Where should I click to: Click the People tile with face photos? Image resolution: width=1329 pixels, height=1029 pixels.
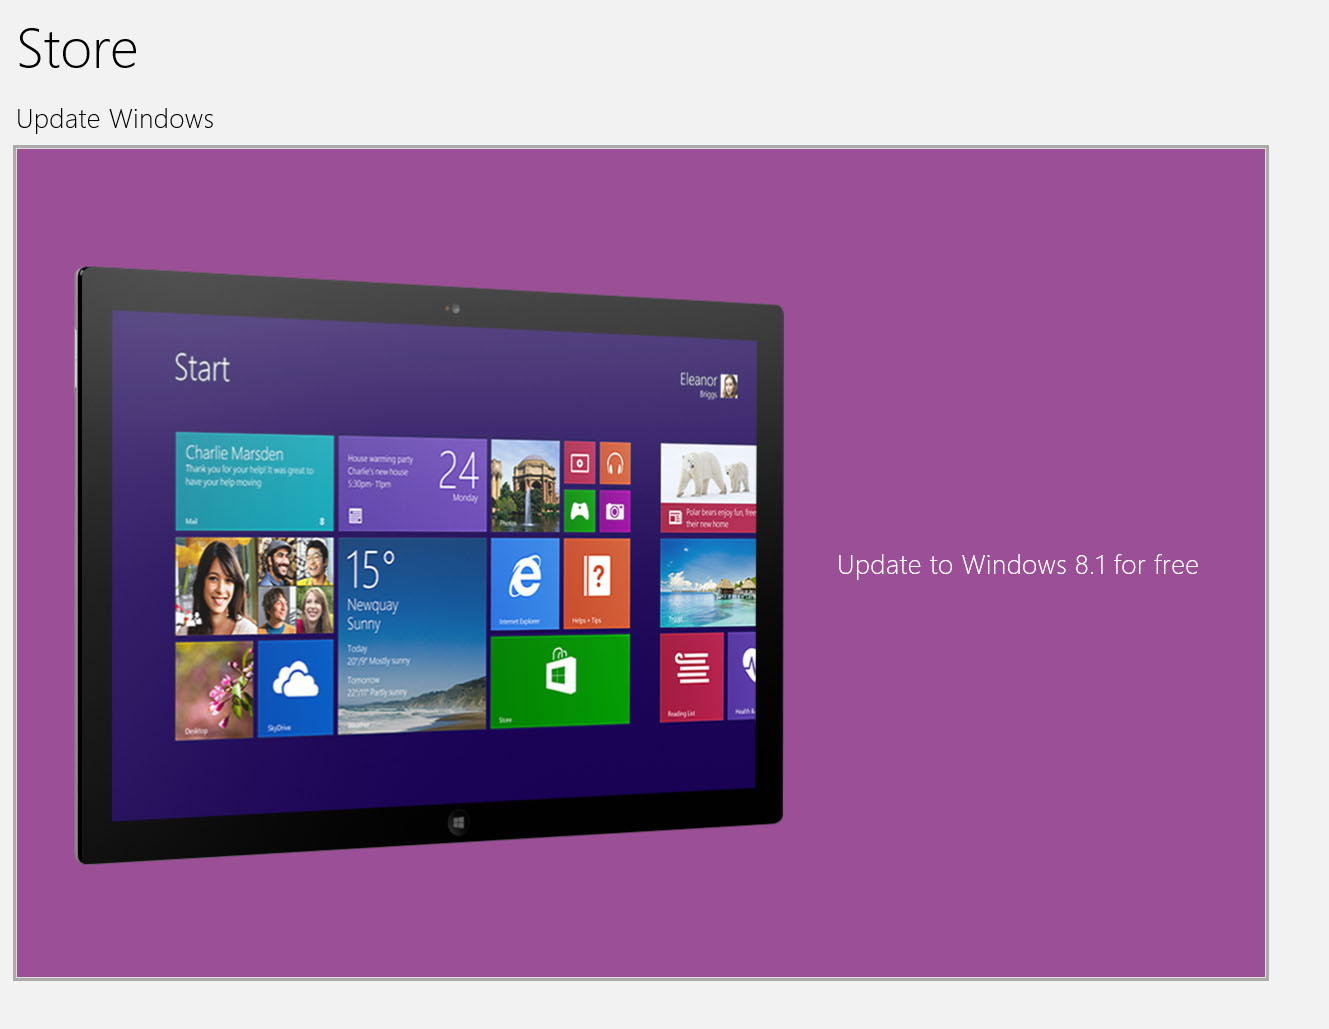[x=254, y=586]
